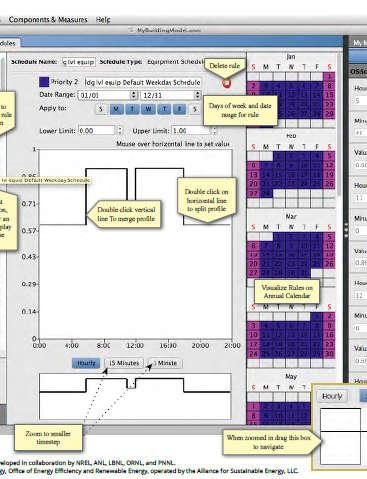Viewport: 367px width, 479px height.
Task: Switch to the 1 Minute timestep
Action: pos(165,363)
